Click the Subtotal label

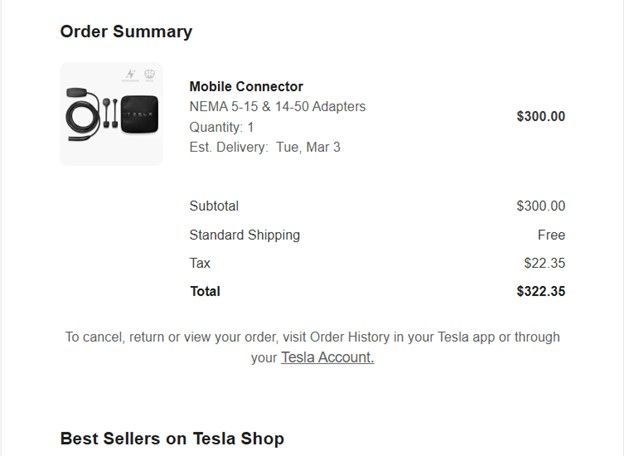coord(214,206)
